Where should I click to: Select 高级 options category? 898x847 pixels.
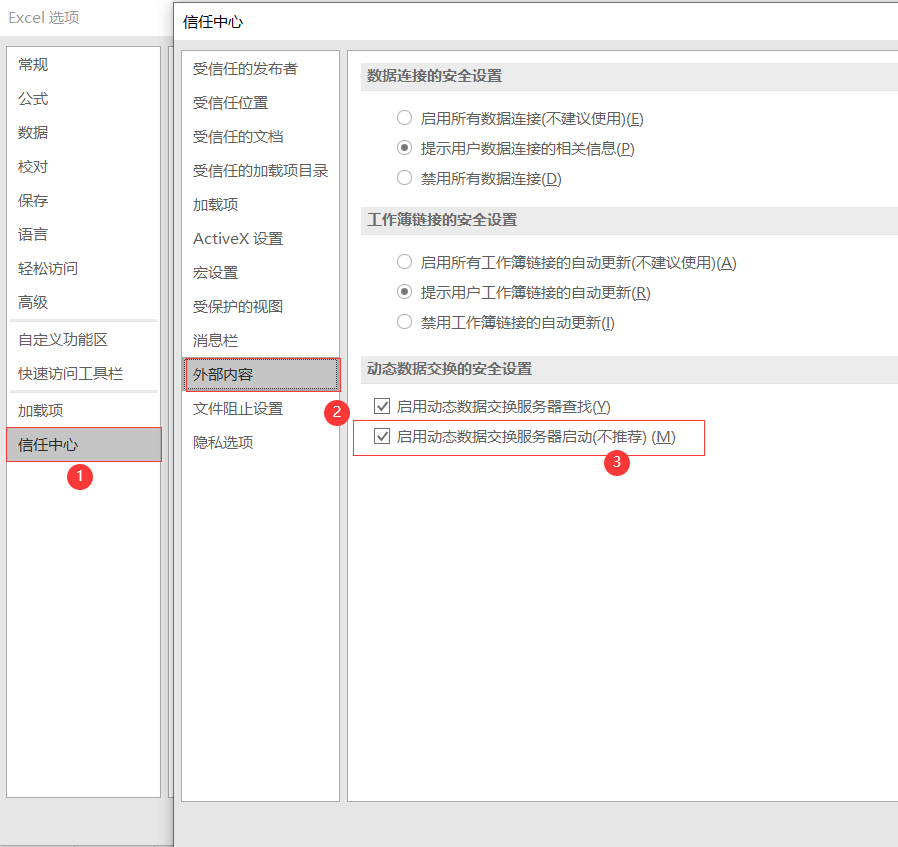[84, 302]
